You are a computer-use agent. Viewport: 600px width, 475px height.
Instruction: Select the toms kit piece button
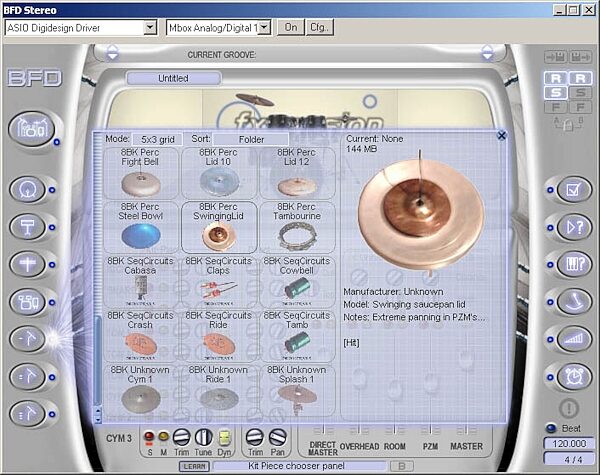28,302
